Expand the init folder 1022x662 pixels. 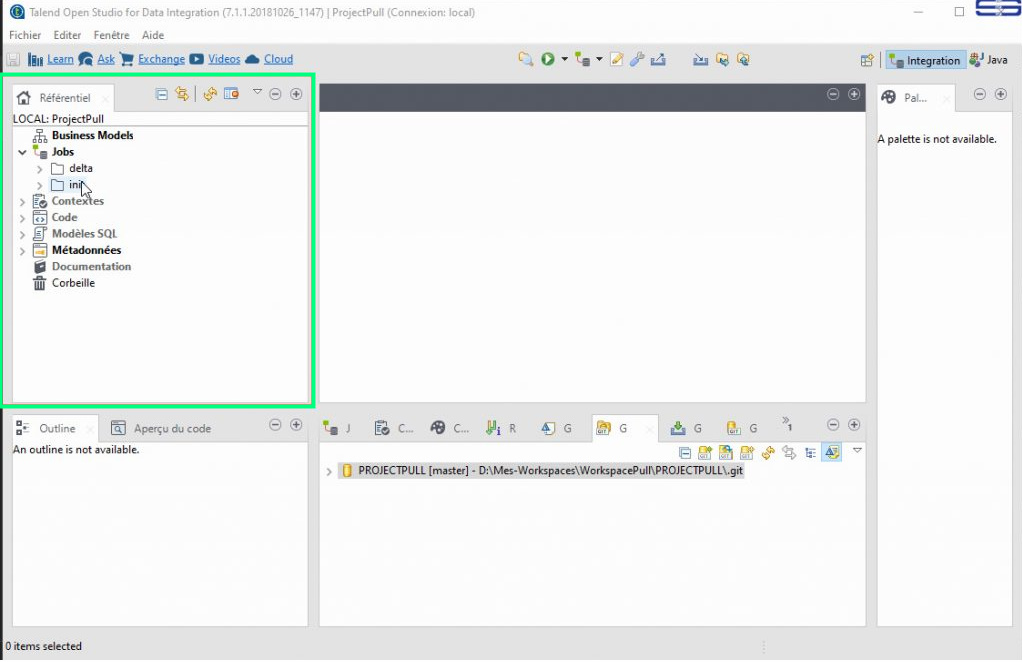point(39,186)
